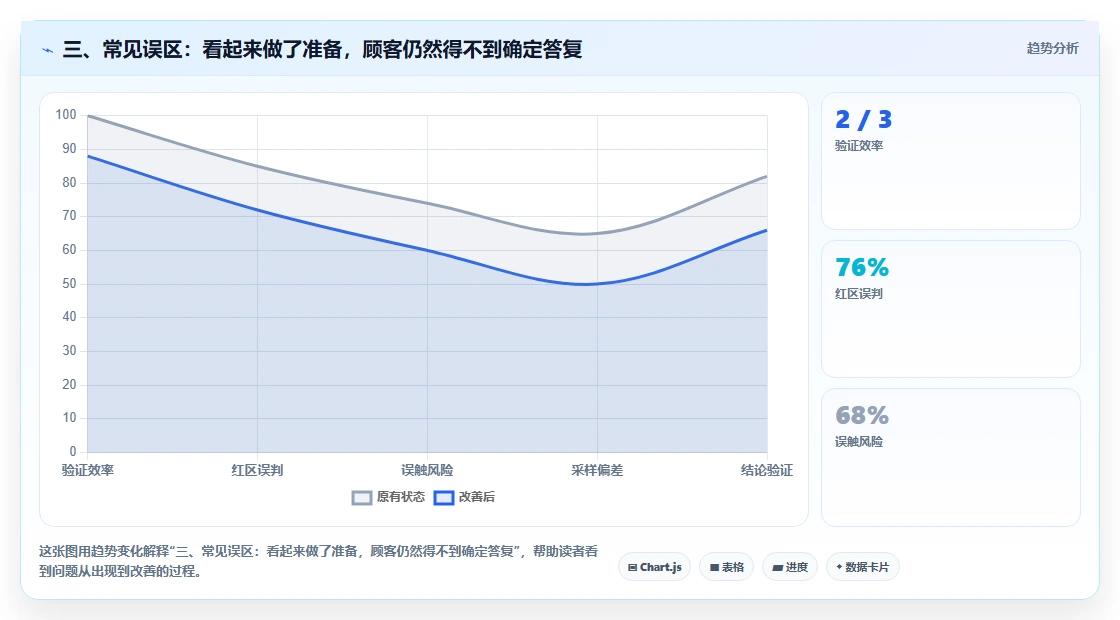
Task: Toggle the 改善后 legend swatch
Action: (444, 498)
